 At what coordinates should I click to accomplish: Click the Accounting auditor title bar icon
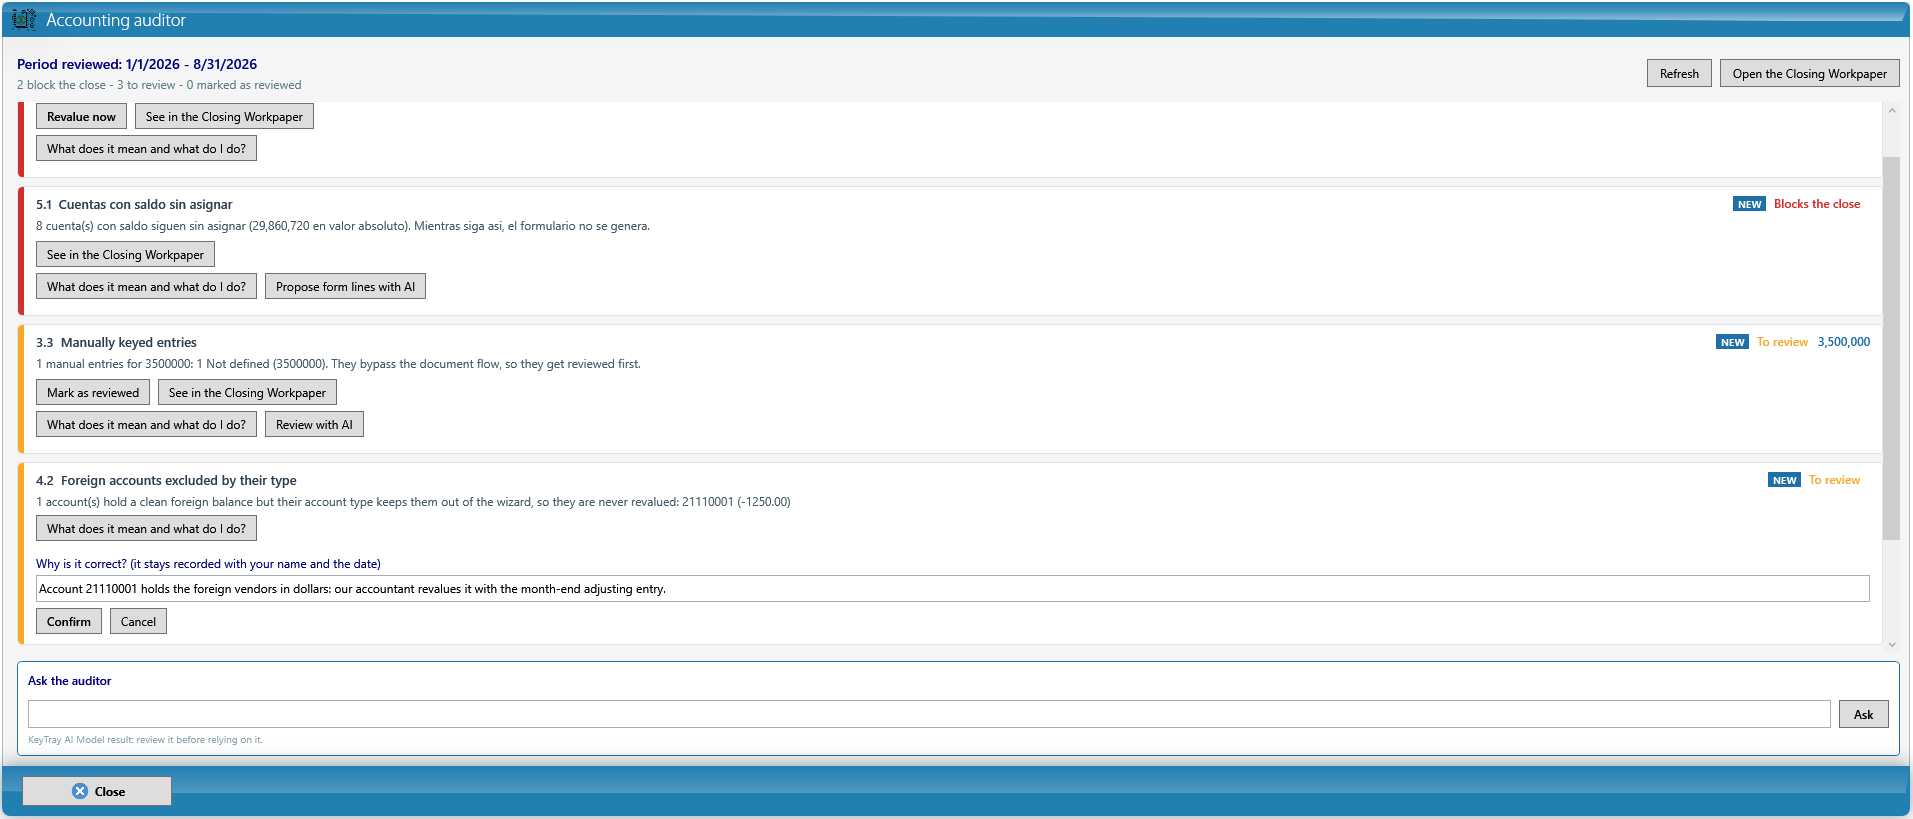(24, 19)
